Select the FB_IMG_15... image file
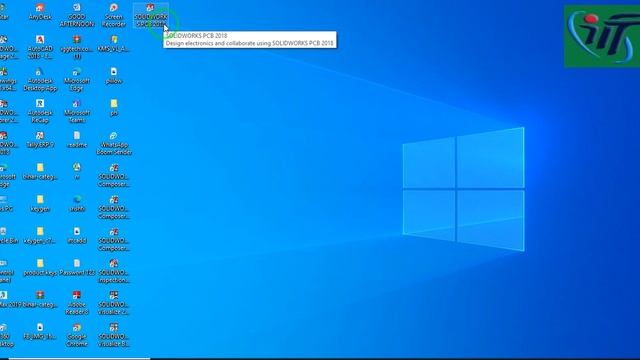Screen dimensions: 640x360 click(40, 331)
